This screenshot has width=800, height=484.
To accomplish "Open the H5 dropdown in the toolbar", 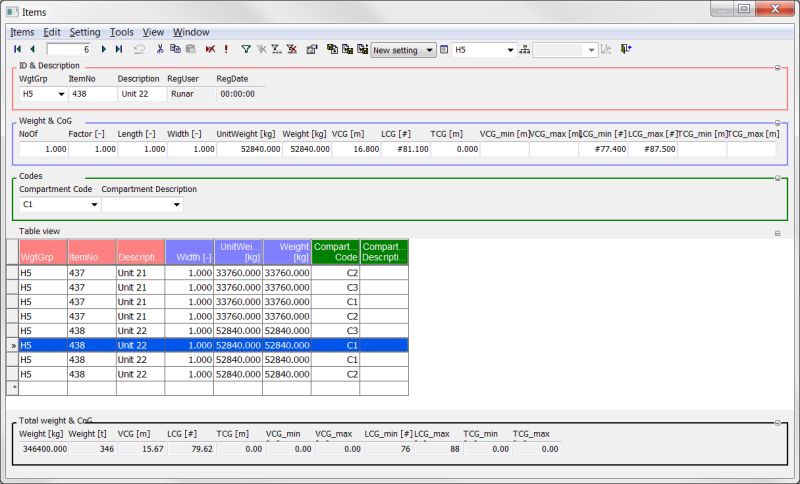I will pos(510,50).
